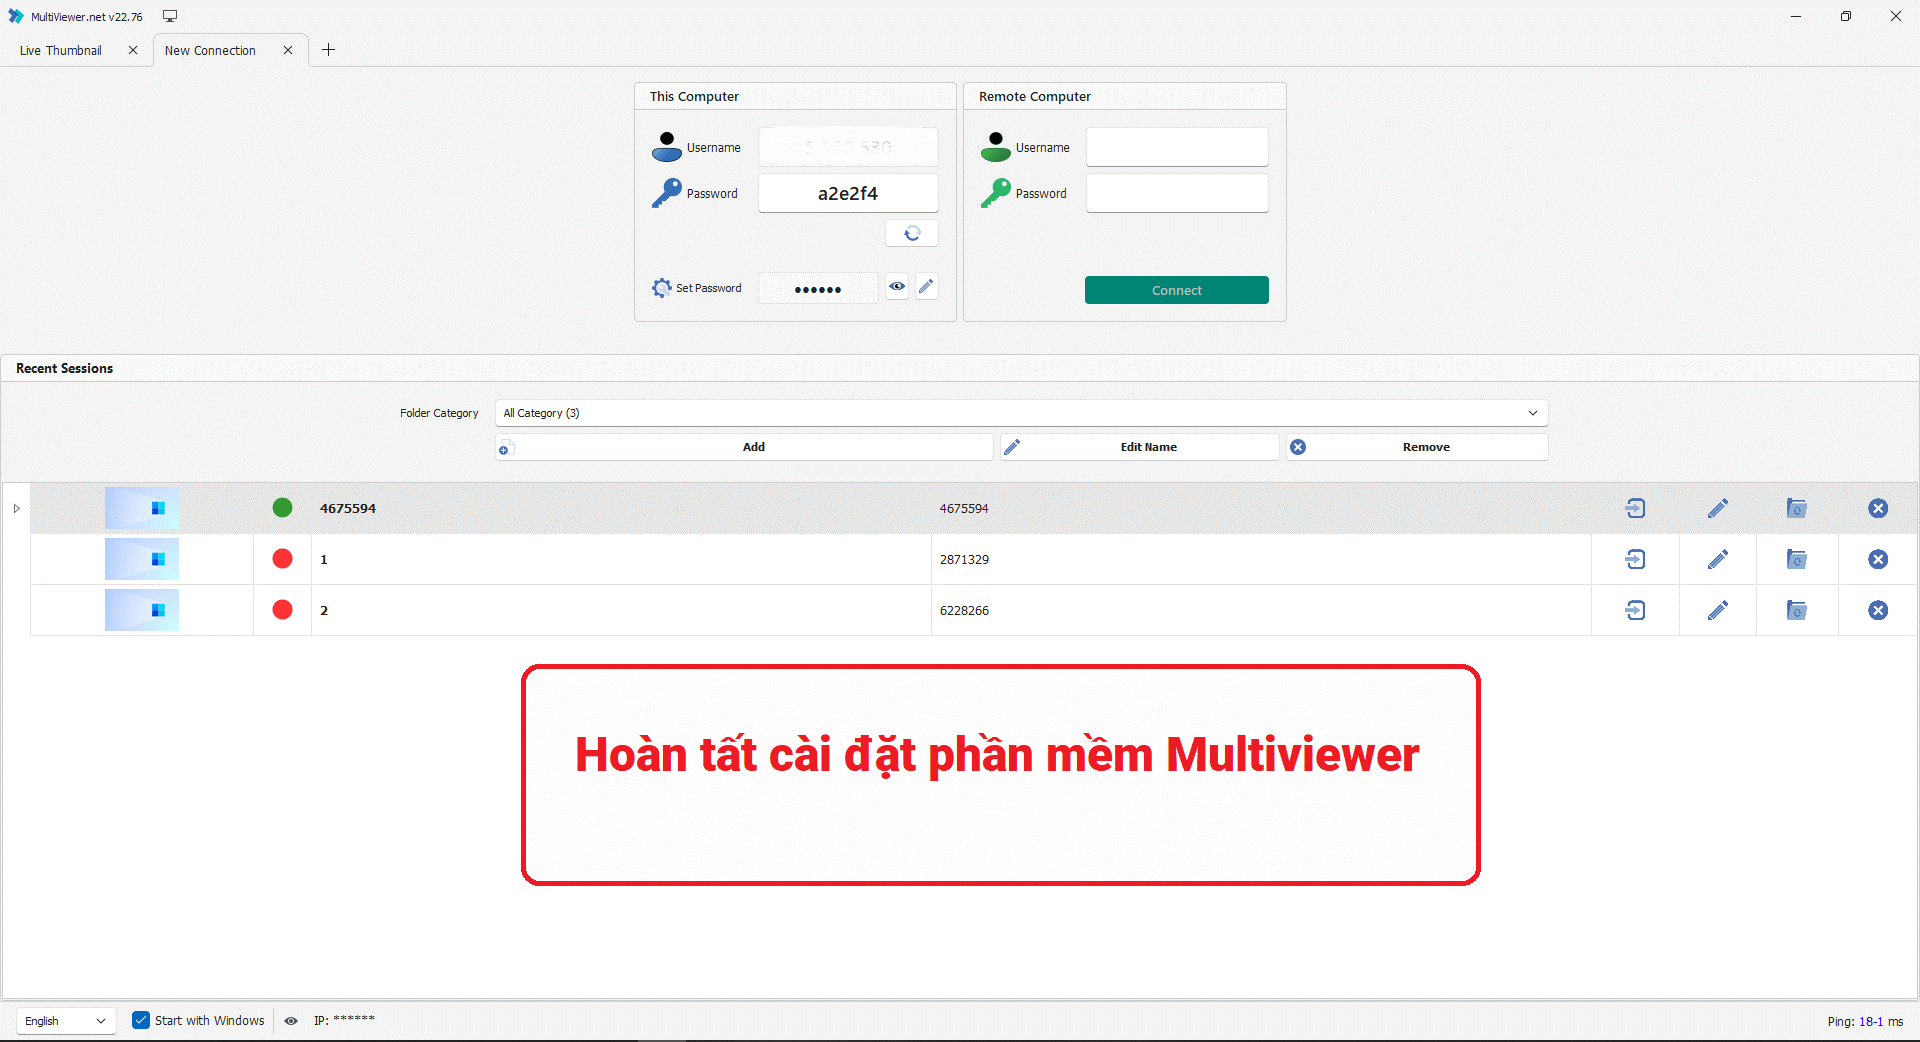Click connect icon for session 6228266

point(1635,610)
